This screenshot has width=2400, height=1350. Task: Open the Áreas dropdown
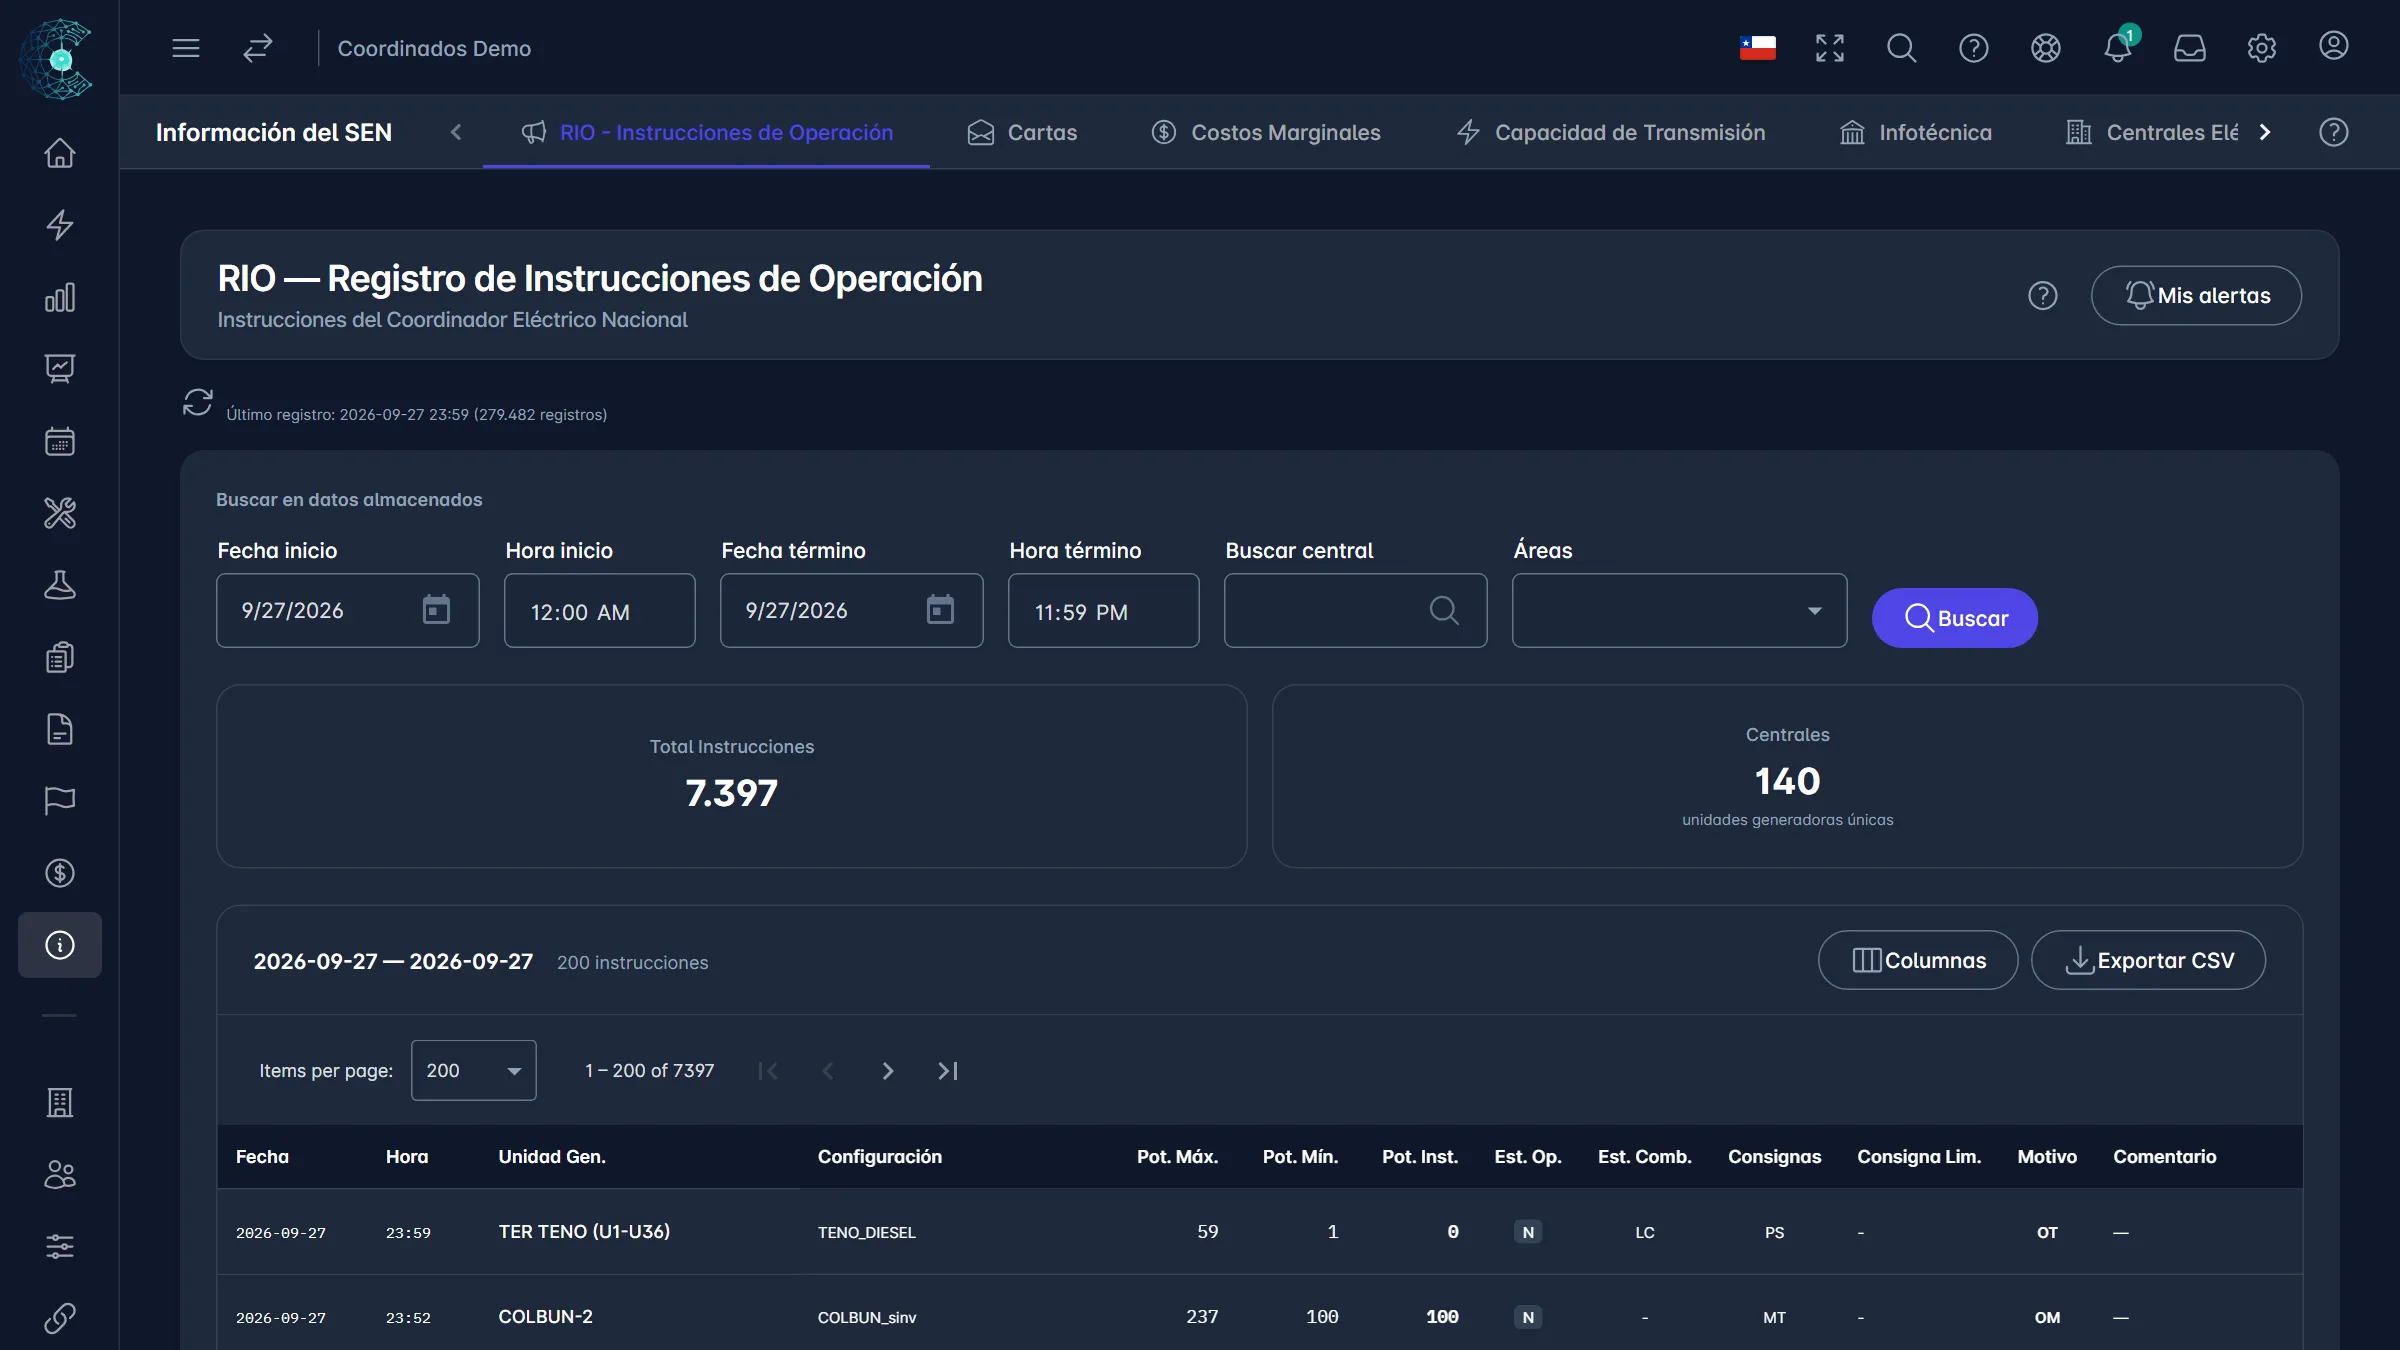[1680, 610]
